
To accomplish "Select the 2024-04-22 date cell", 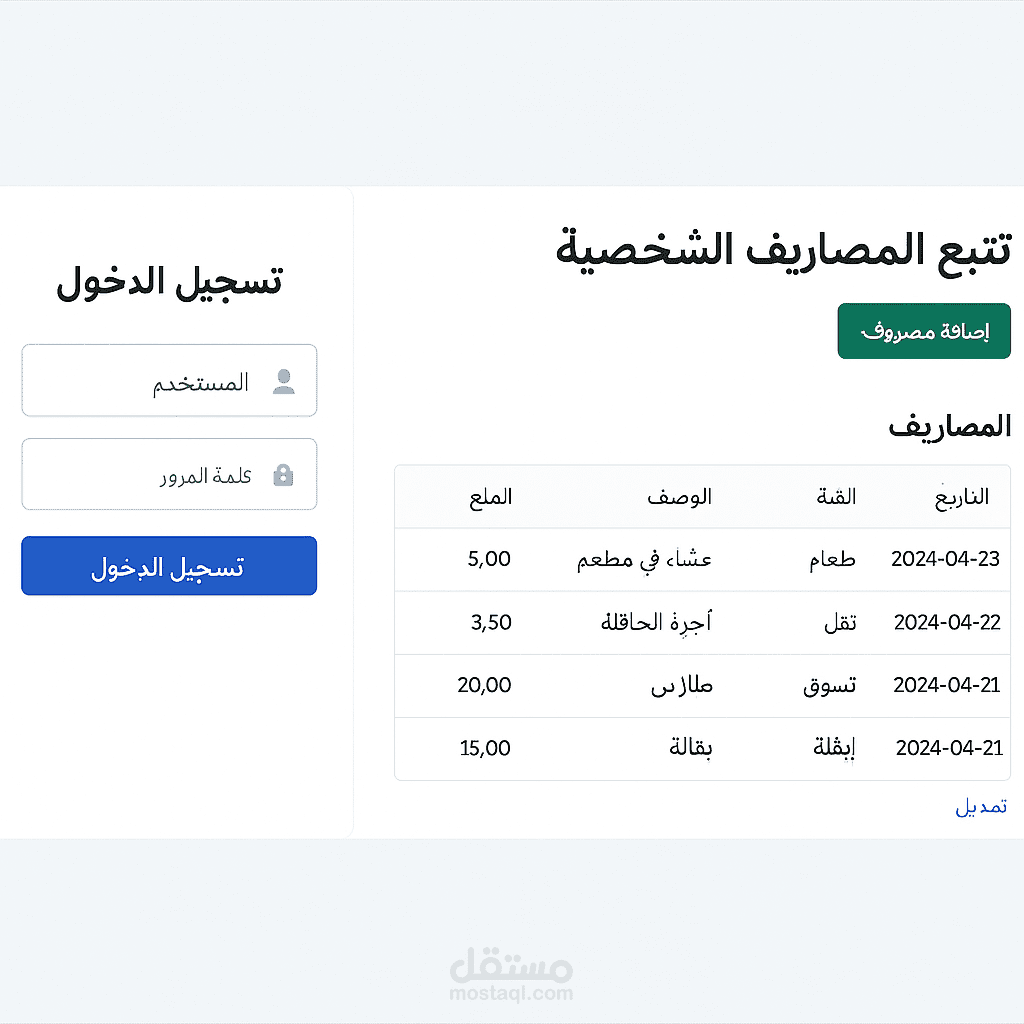I will 946,622.
